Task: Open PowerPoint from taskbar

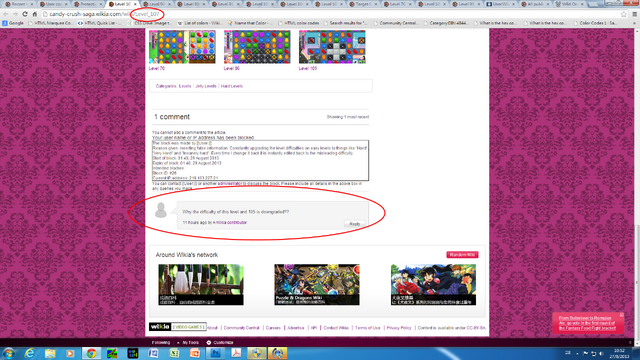Action: tap(195, 353)
